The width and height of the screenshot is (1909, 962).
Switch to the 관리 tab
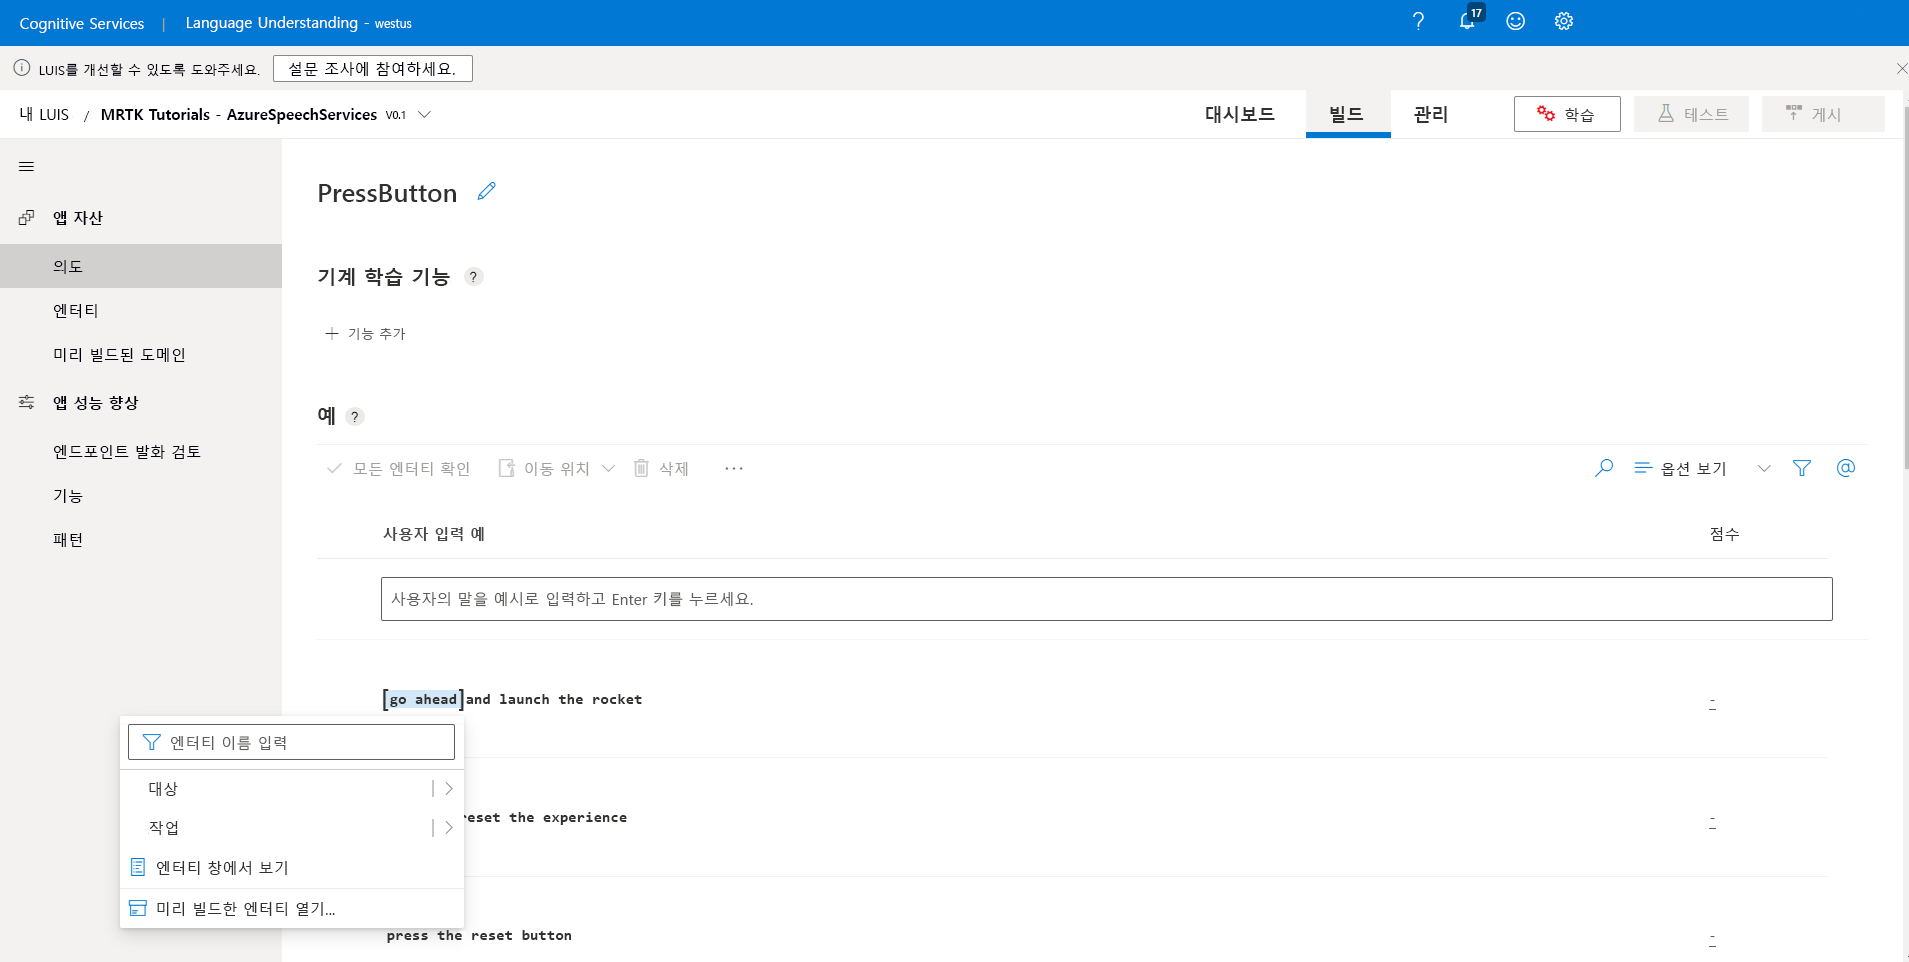(x=1431, y=114)
